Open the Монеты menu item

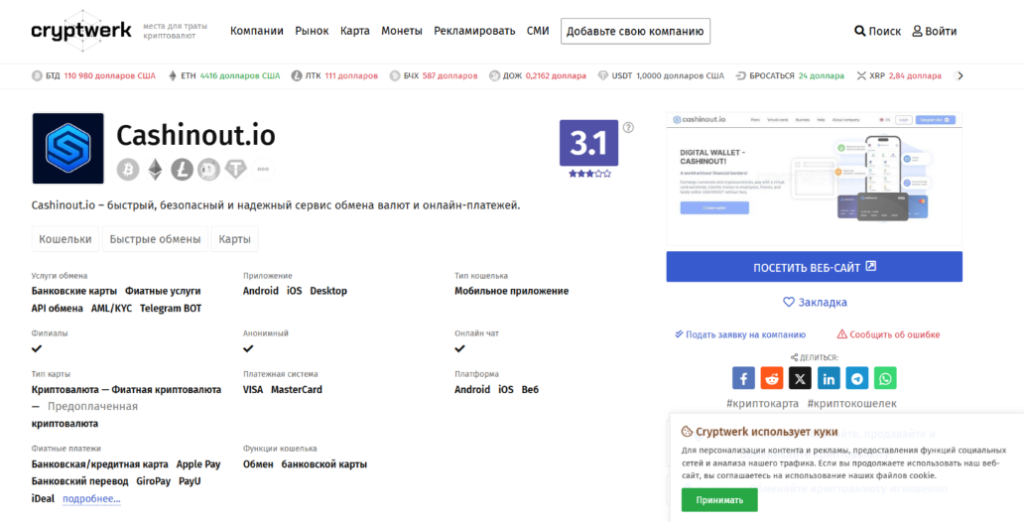[402, 31]
